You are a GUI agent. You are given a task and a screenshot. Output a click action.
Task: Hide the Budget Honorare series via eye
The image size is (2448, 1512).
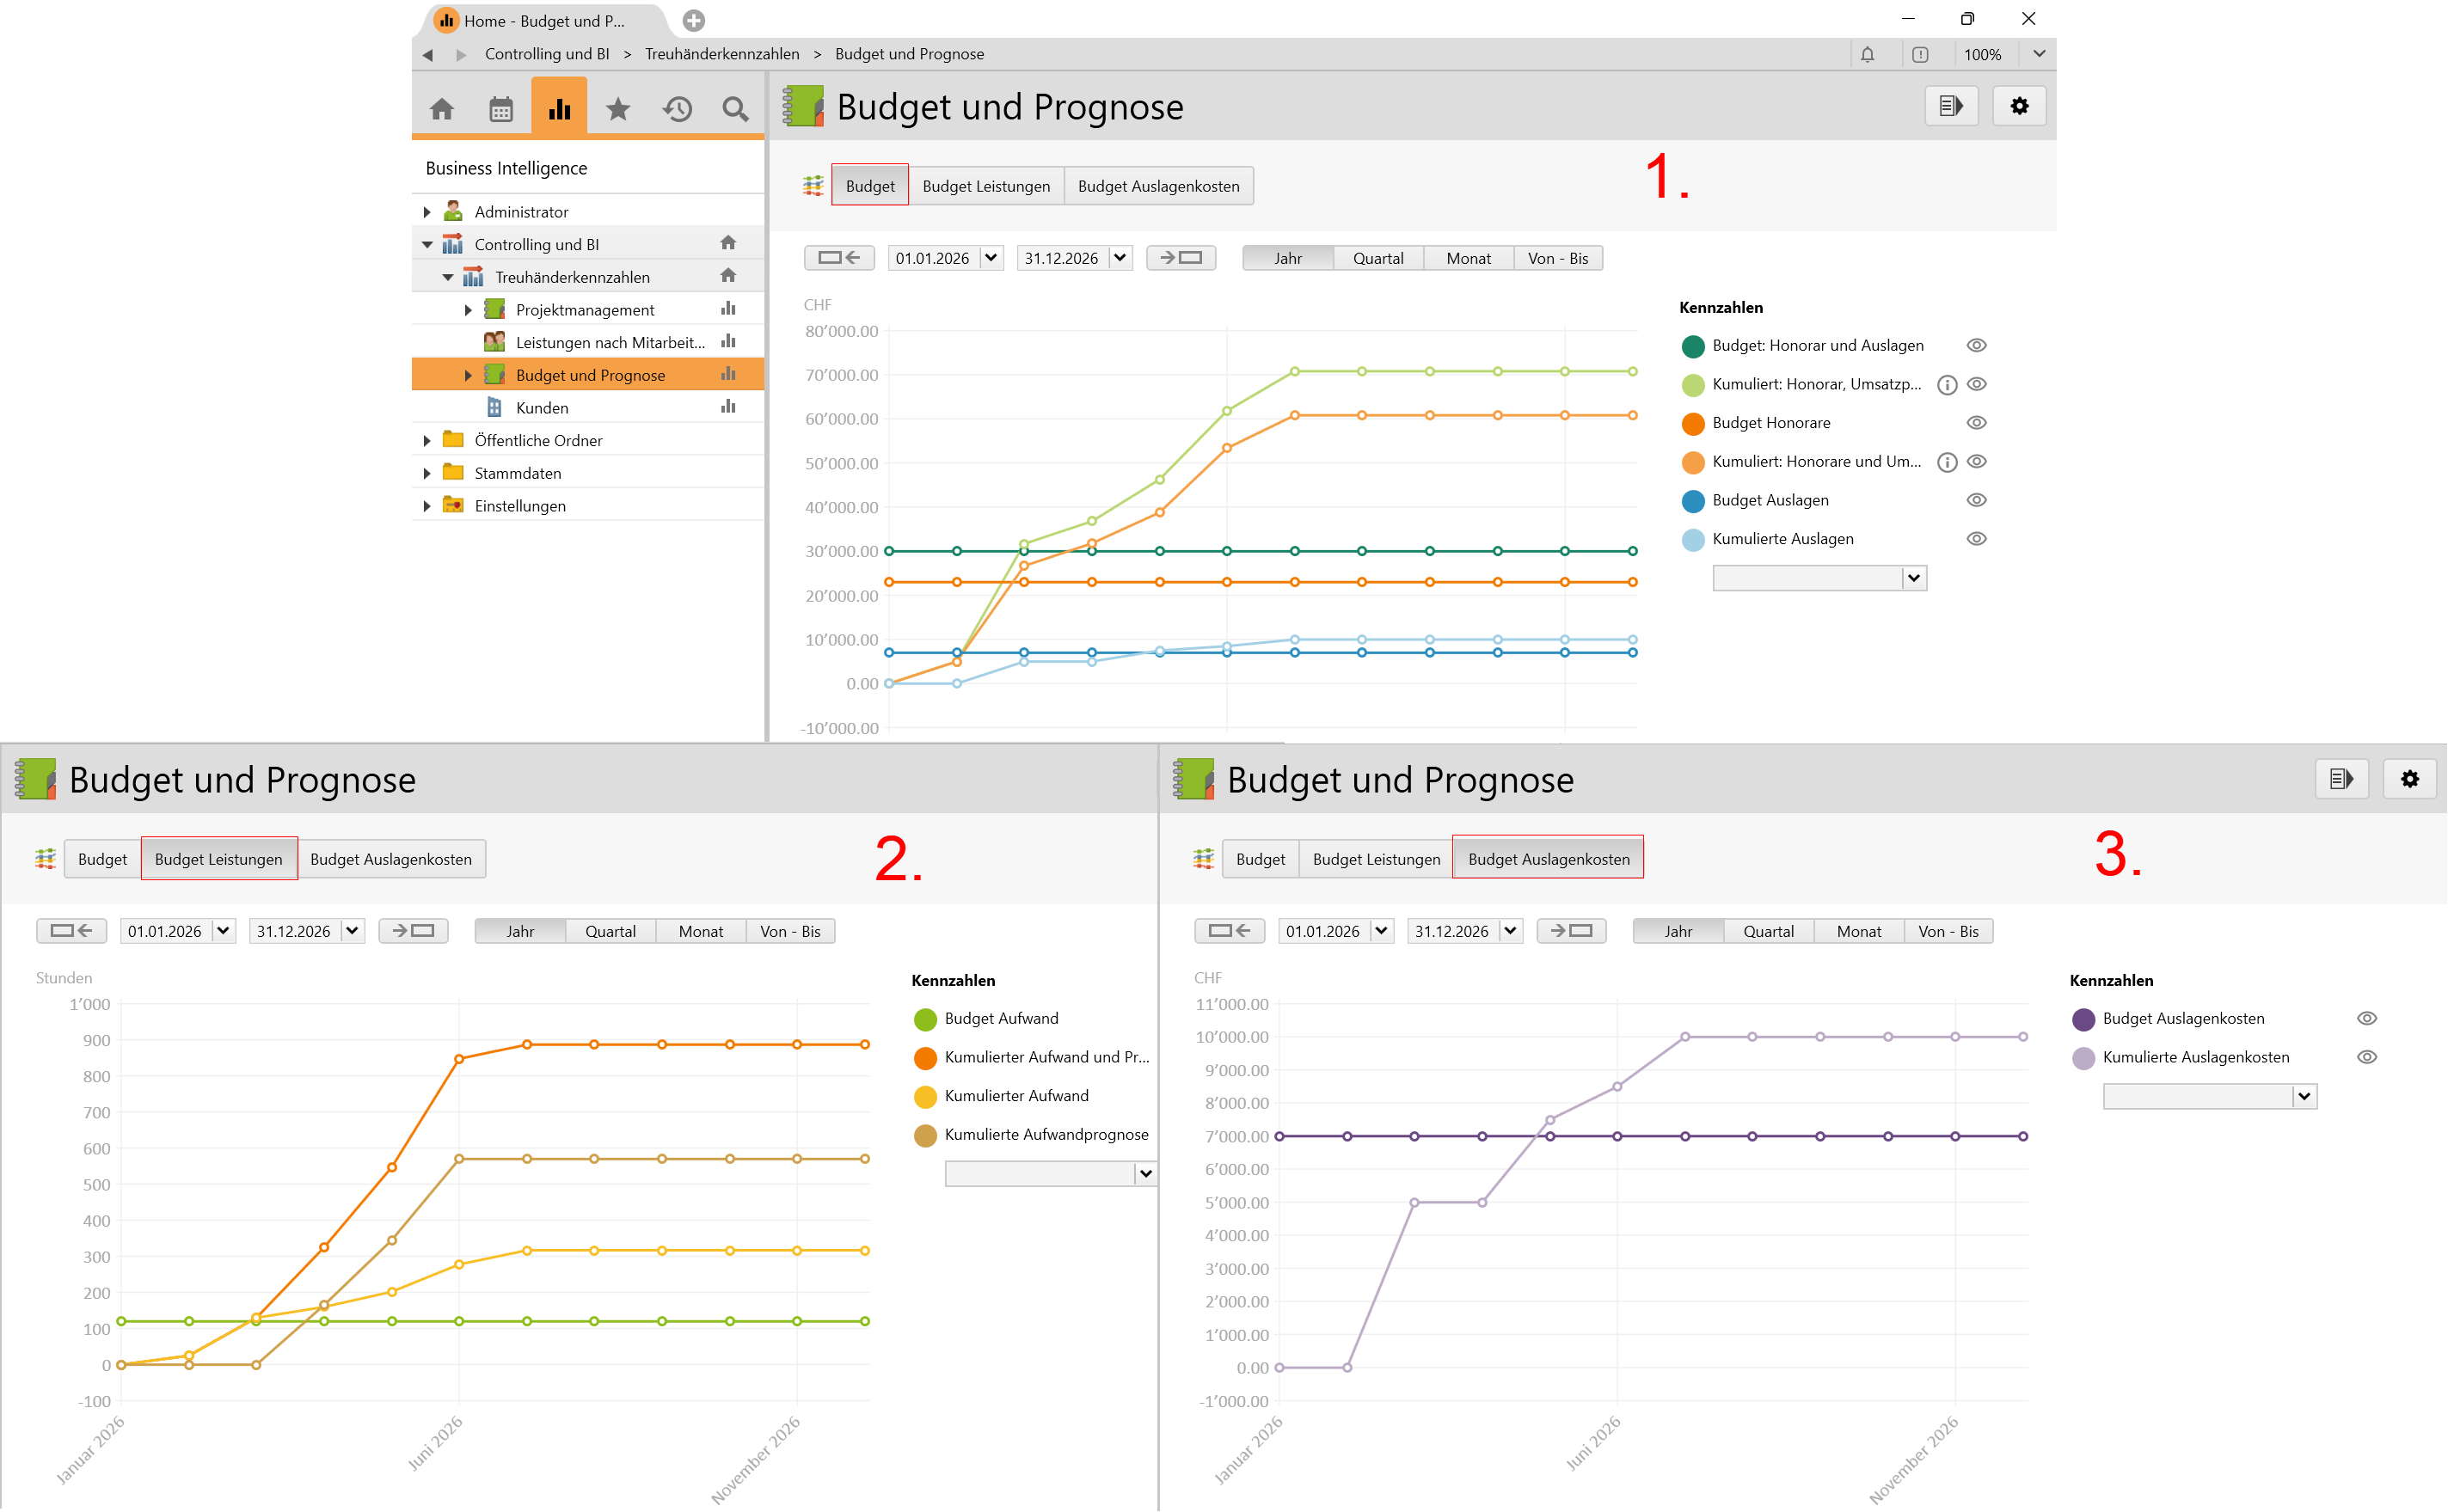(1976, 423)
